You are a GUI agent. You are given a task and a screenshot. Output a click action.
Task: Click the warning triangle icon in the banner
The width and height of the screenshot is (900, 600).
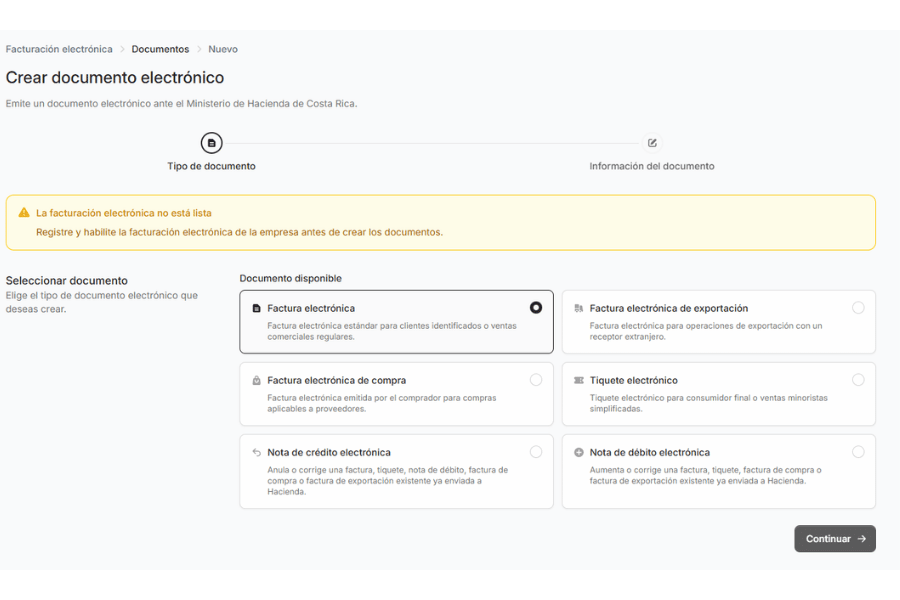[x=24, y=212]
